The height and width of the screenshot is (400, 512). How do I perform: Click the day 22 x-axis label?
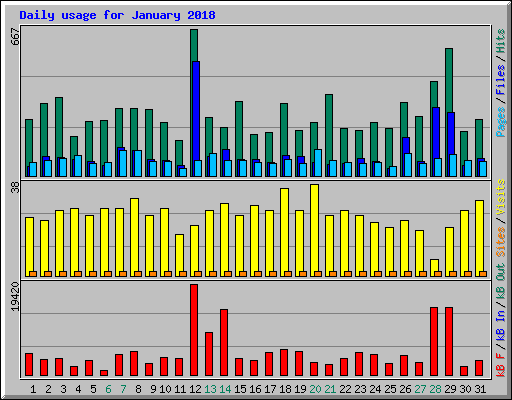click(x=345, y=389)
